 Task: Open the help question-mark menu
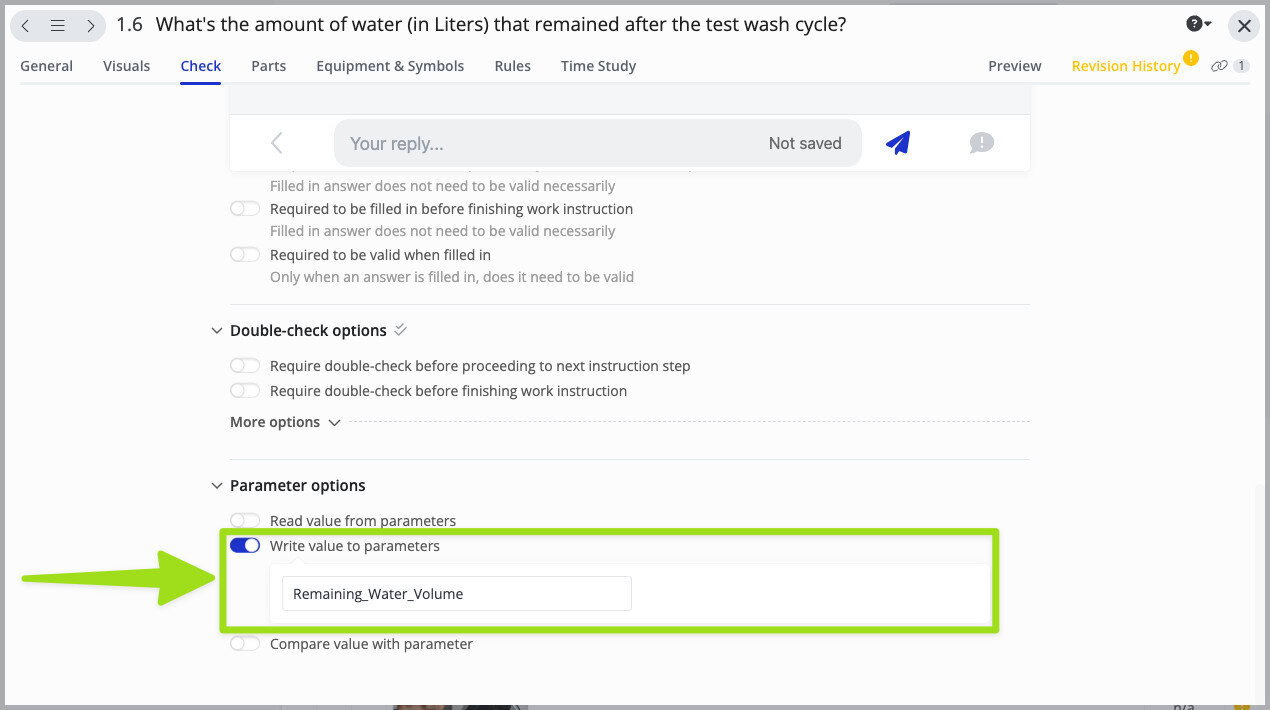coord(1194,22)
